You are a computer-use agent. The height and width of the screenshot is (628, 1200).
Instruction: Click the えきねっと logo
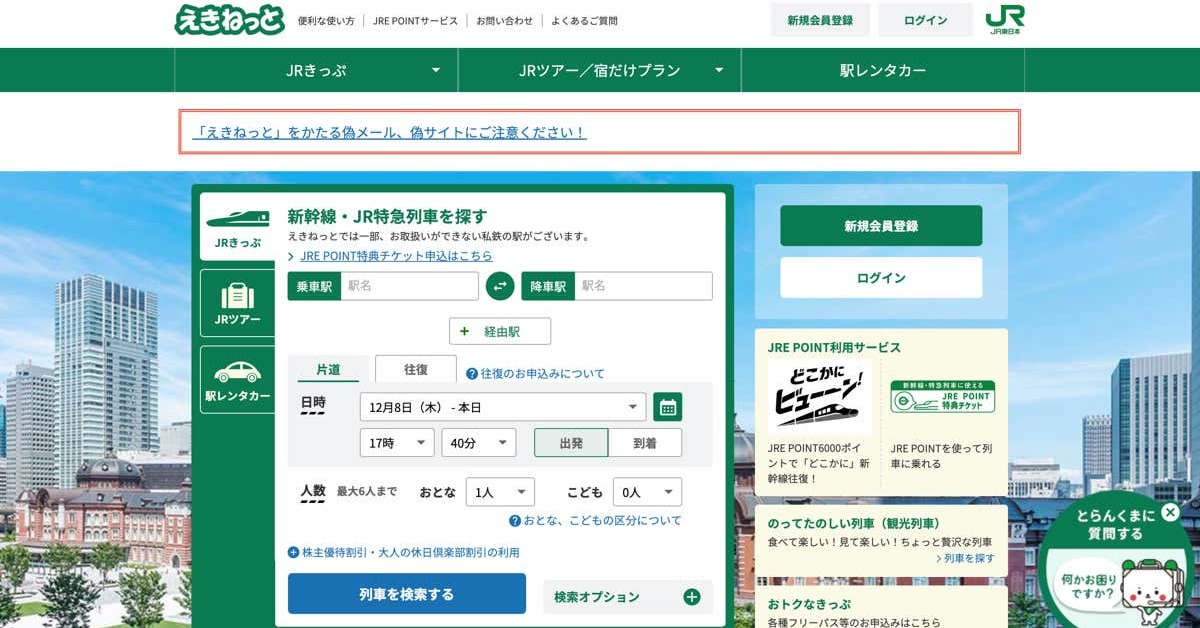tap(229, 20)
